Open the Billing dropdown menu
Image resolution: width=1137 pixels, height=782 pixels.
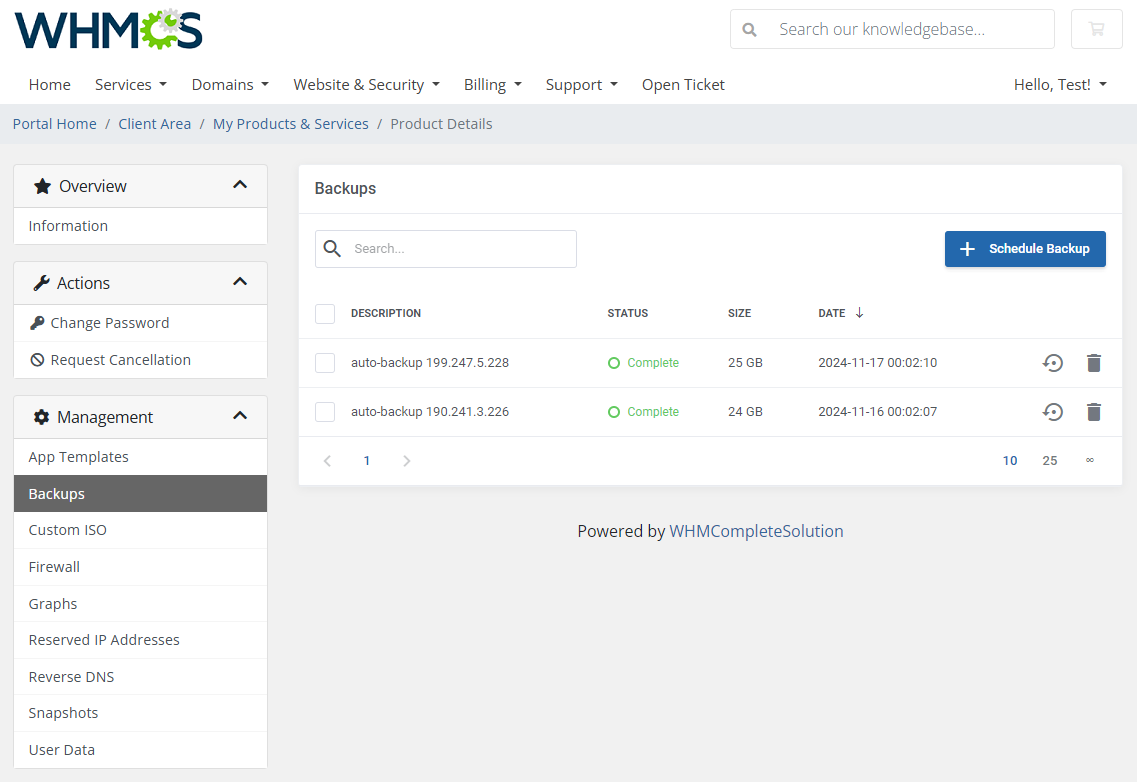point(492,85)
